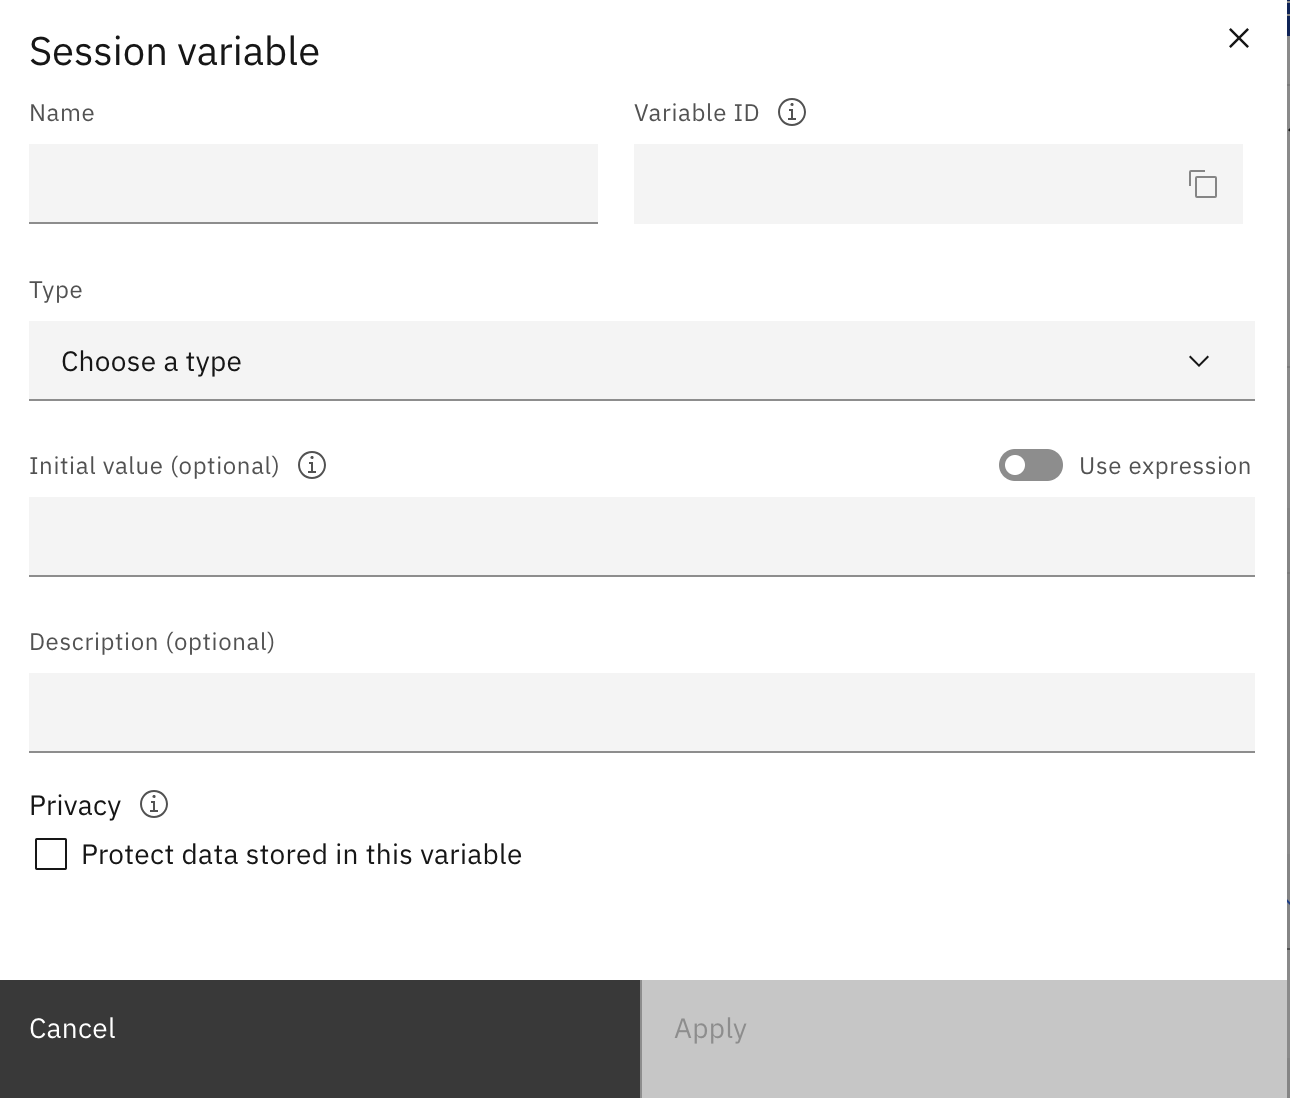The width and height of the screenshot is (1290, 1098).
Task: Click the 'Description (optional)' label
Action: (x=152, y=642)
